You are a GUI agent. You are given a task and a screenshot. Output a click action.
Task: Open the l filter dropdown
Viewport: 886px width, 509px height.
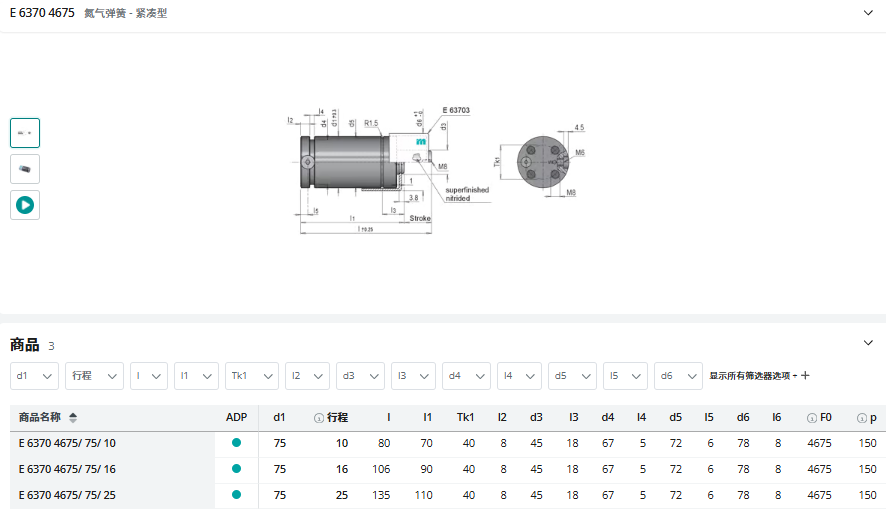tap(149, 376)
